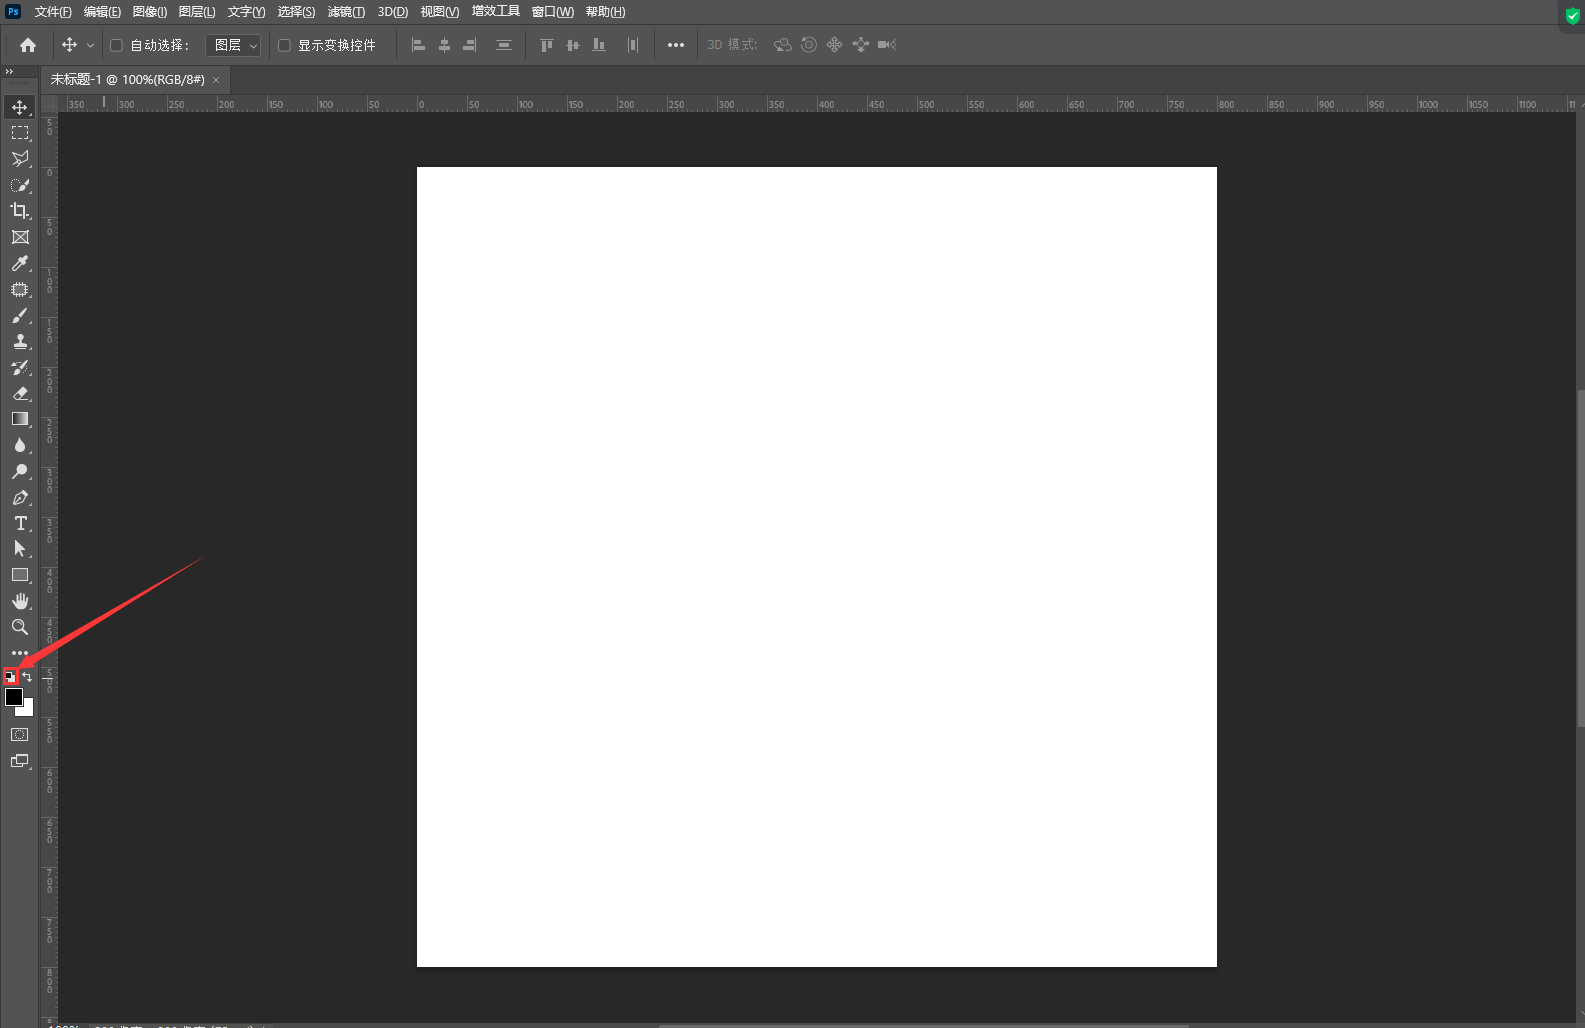Select the Pen tool
This screenshot has height=1028, width=1585.
(x=20, y=497)
